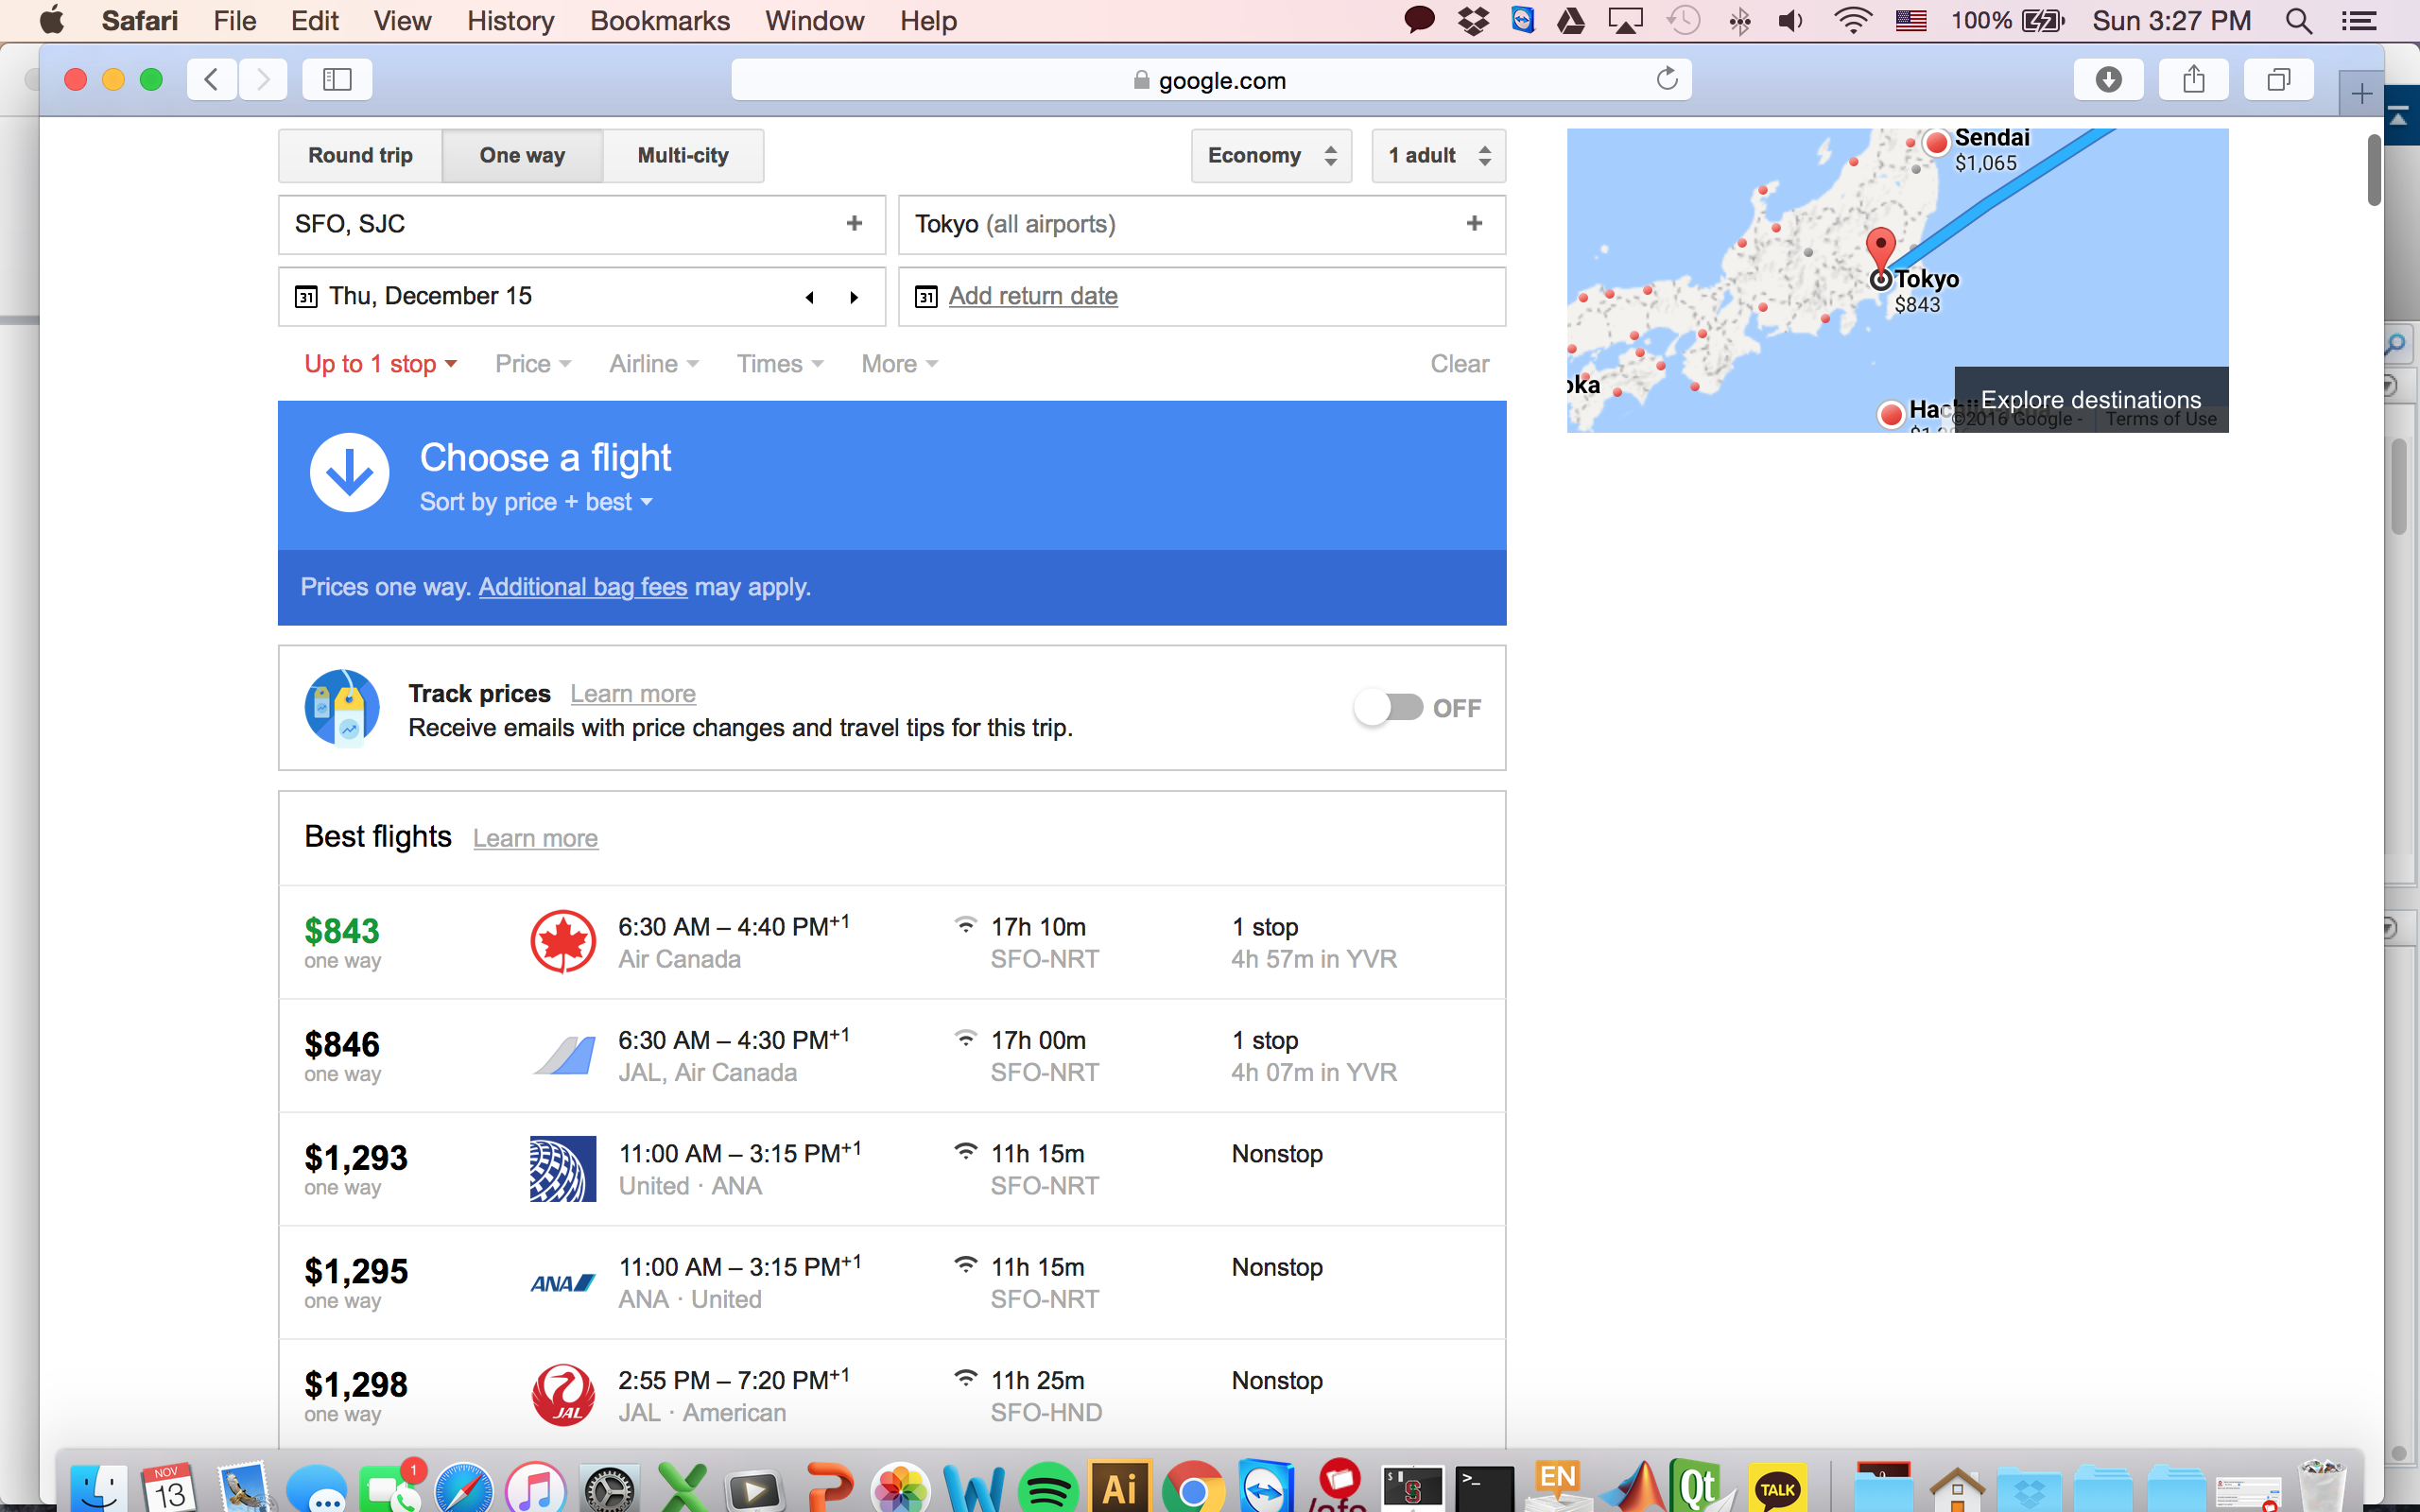Clear all flight filters
The width and height of the screenshot is (2420, 1512).
[1459, 364]
